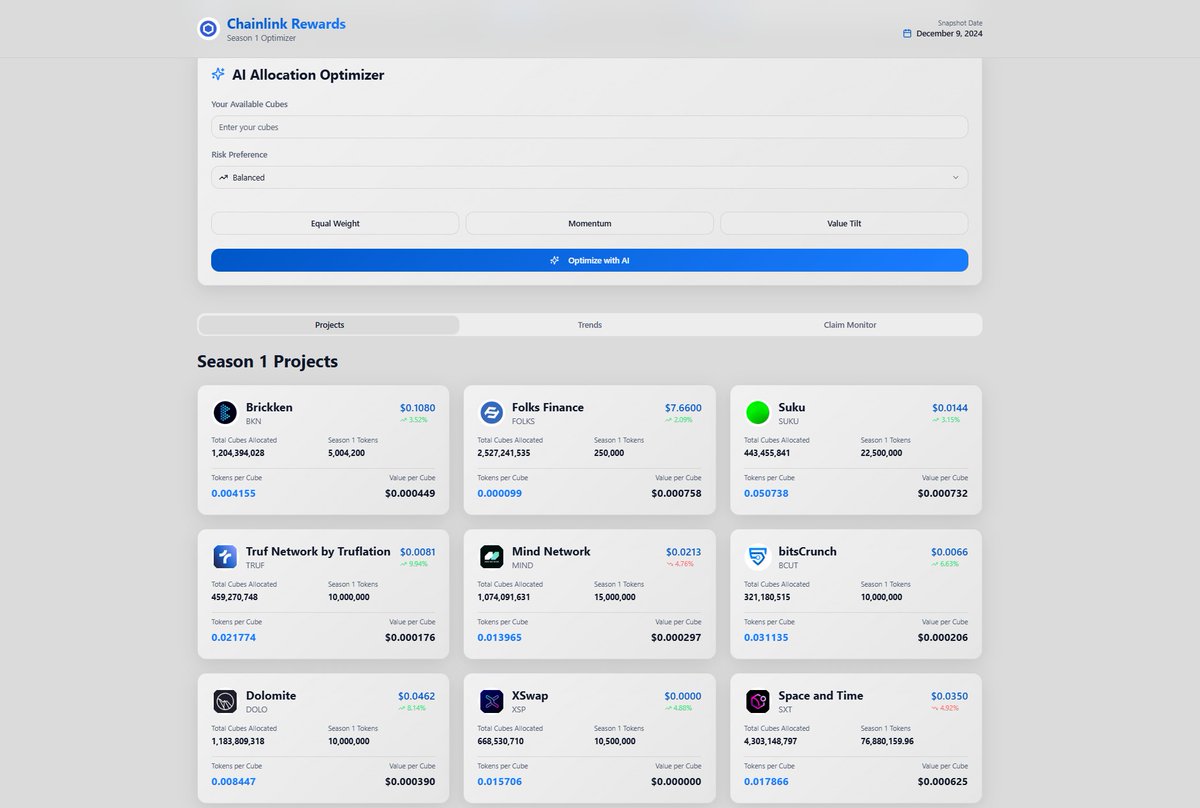
Task: Click XSwap Season 1 tokens 10,500,000
Action: click(615, 741)
